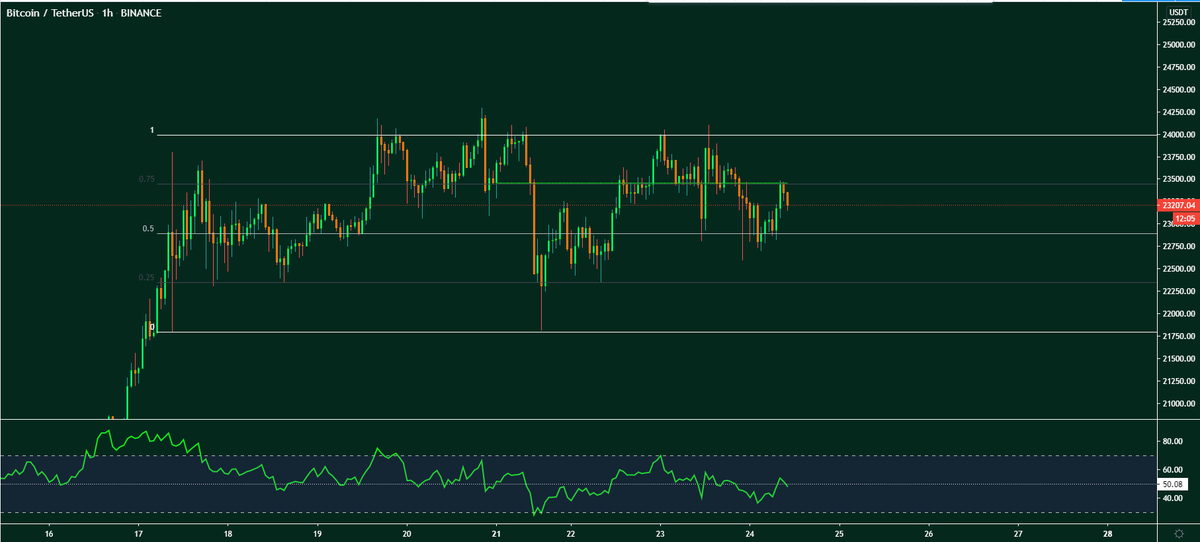The height and width of the screenshot is (542, 1200).
Task: Click the 25250.00 price axis label
Action: (x=1179, y=23)
